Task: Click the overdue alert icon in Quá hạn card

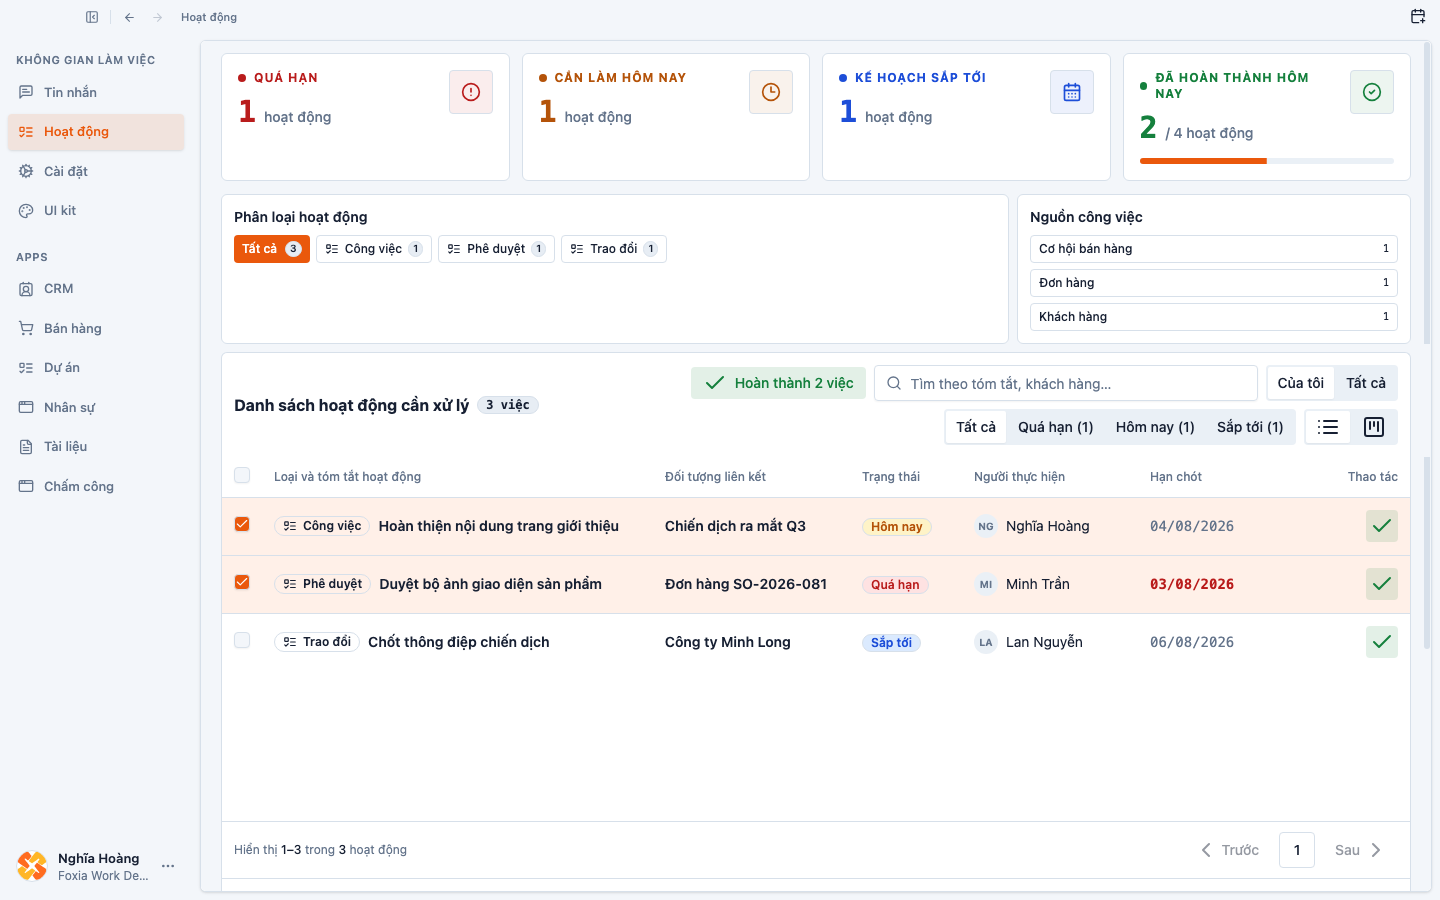Action: coord(471,92)
